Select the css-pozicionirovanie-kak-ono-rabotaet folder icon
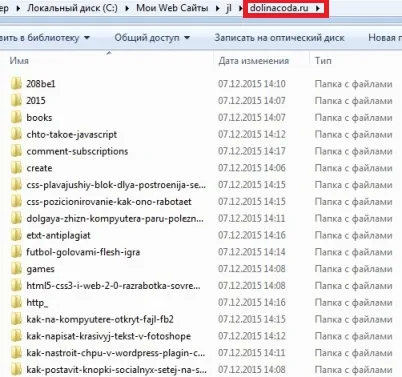Screen dimensions: 402x377 16,201
